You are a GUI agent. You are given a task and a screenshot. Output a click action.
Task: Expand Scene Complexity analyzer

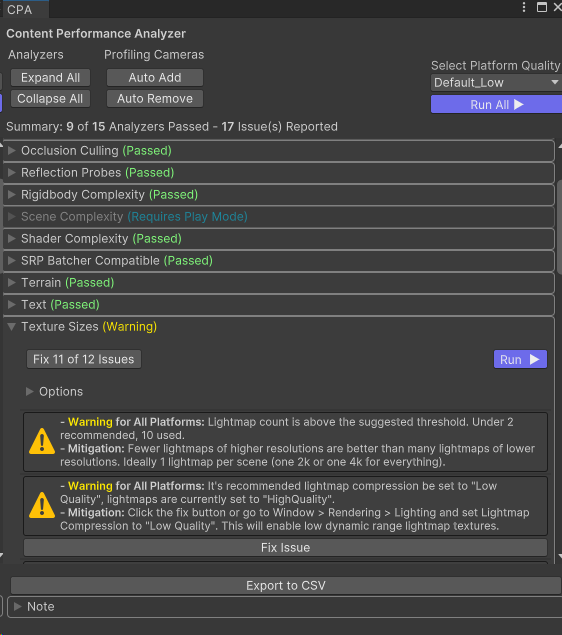point(12,217)
